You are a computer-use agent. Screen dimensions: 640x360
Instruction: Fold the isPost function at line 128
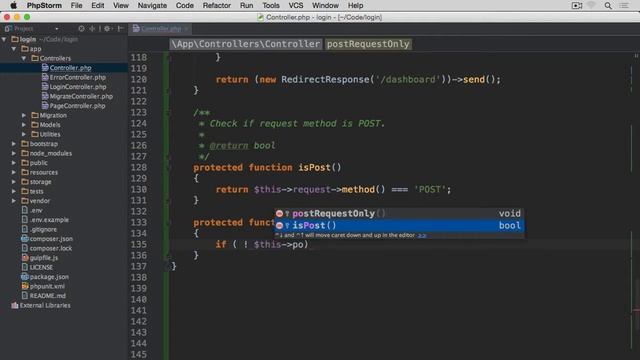coord(167,168)
